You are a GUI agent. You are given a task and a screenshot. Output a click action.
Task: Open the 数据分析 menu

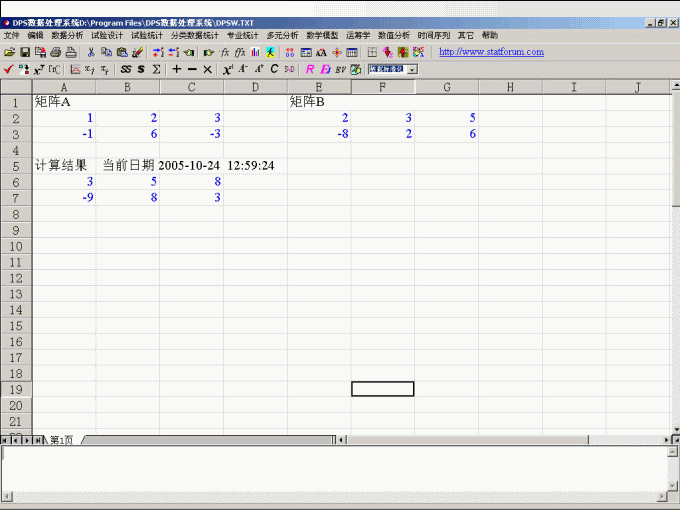point(67,35)
